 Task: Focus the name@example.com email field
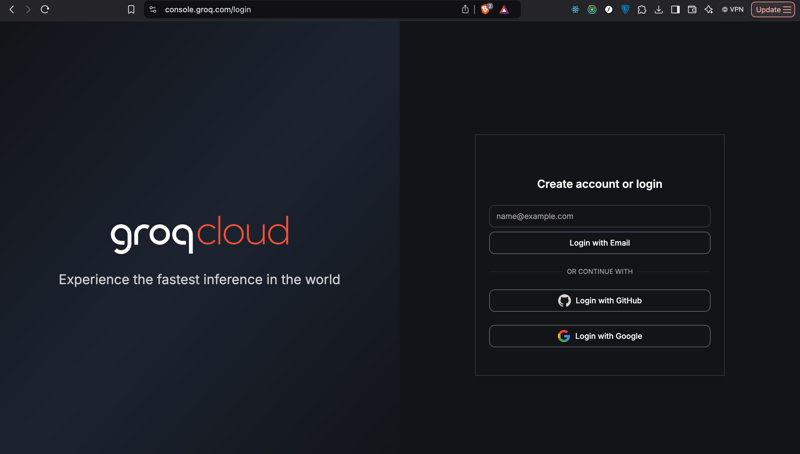pyautogui.click(x=599, y=216)
